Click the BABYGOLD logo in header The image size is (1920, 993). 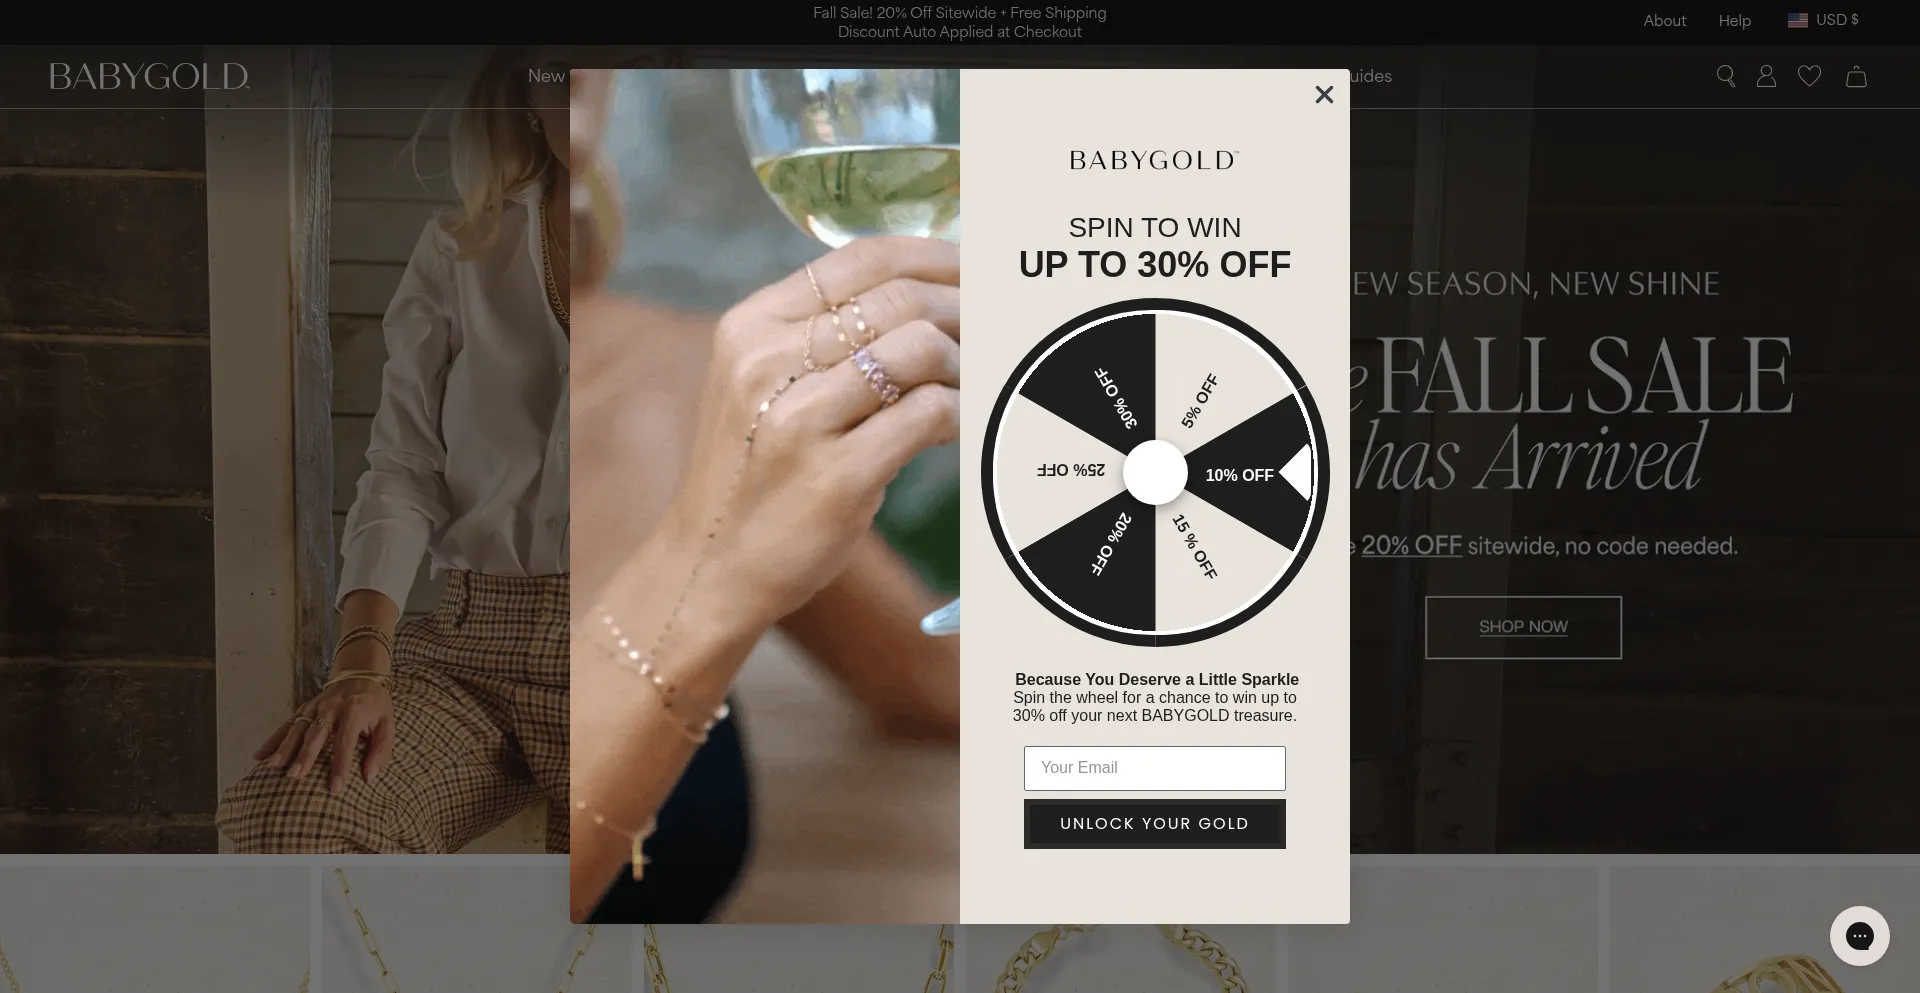(149, 76)
